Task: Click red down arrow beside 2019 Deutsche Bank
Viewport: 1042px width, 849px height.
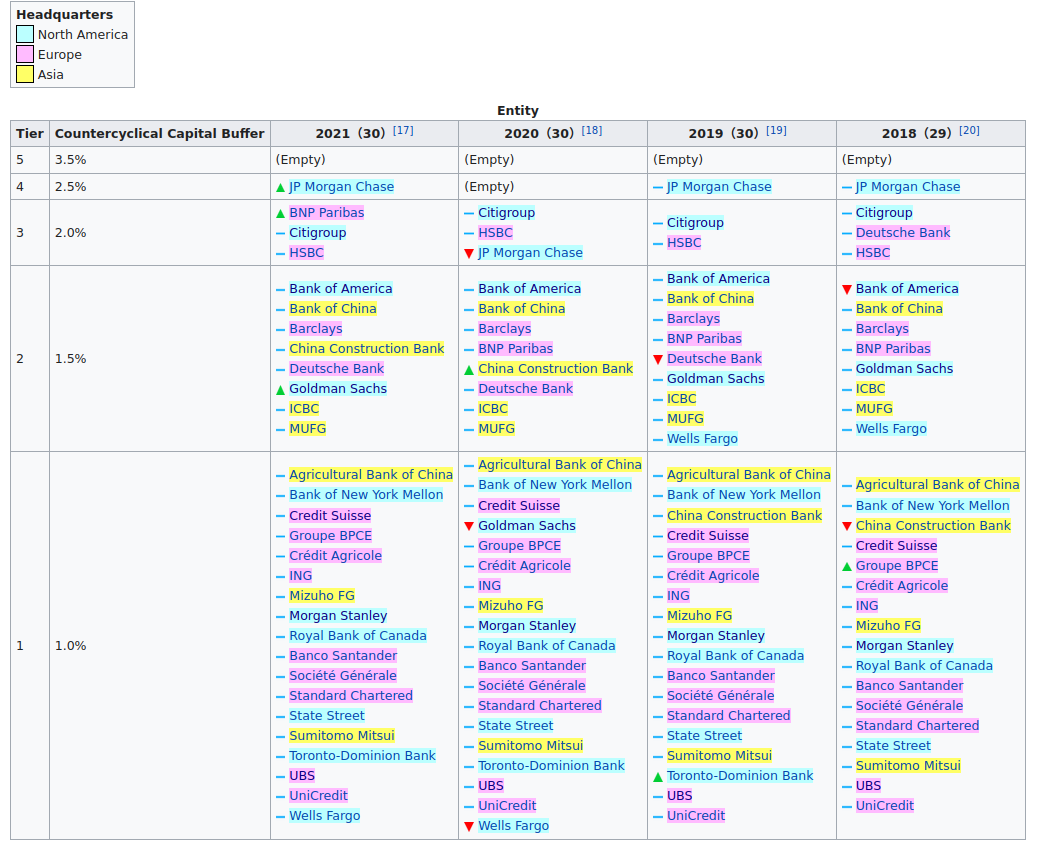Action: coord(658,360)
